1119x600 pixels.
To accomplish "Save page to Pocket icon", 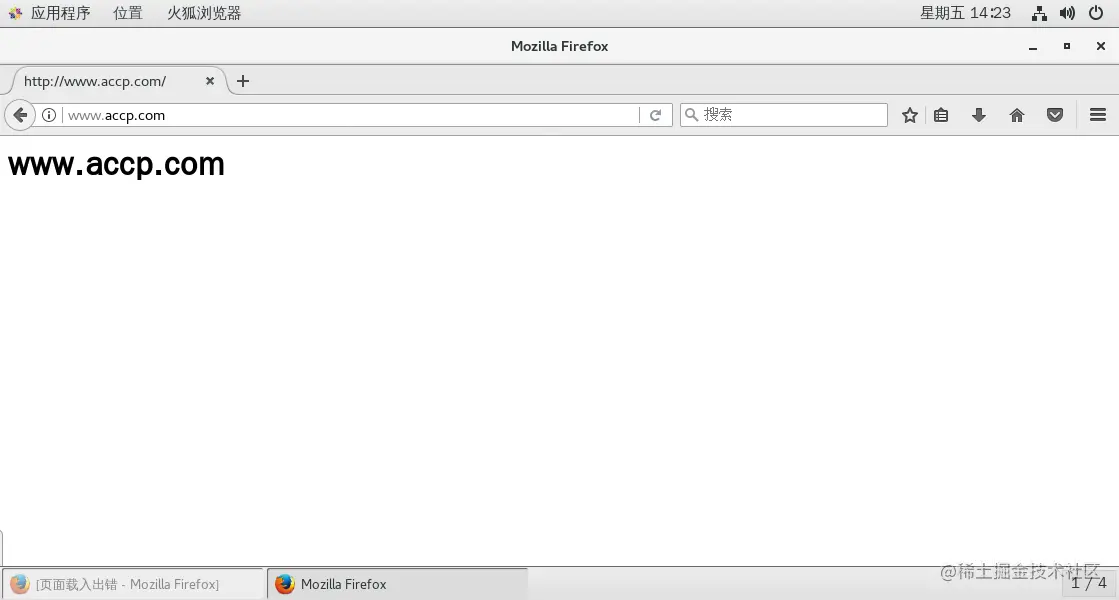I will (1055, 115).
